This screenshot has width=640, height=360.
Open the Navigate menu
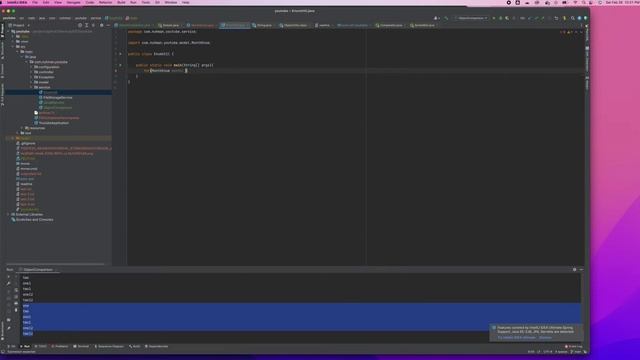point(73,2)
